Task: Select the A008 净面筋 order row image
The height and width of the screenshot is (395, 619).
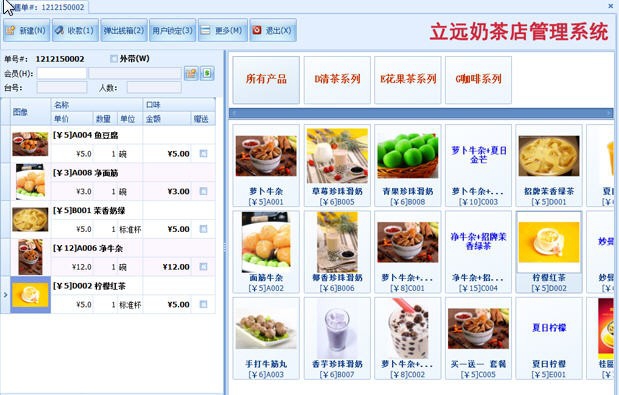Action: coord(30,182)
